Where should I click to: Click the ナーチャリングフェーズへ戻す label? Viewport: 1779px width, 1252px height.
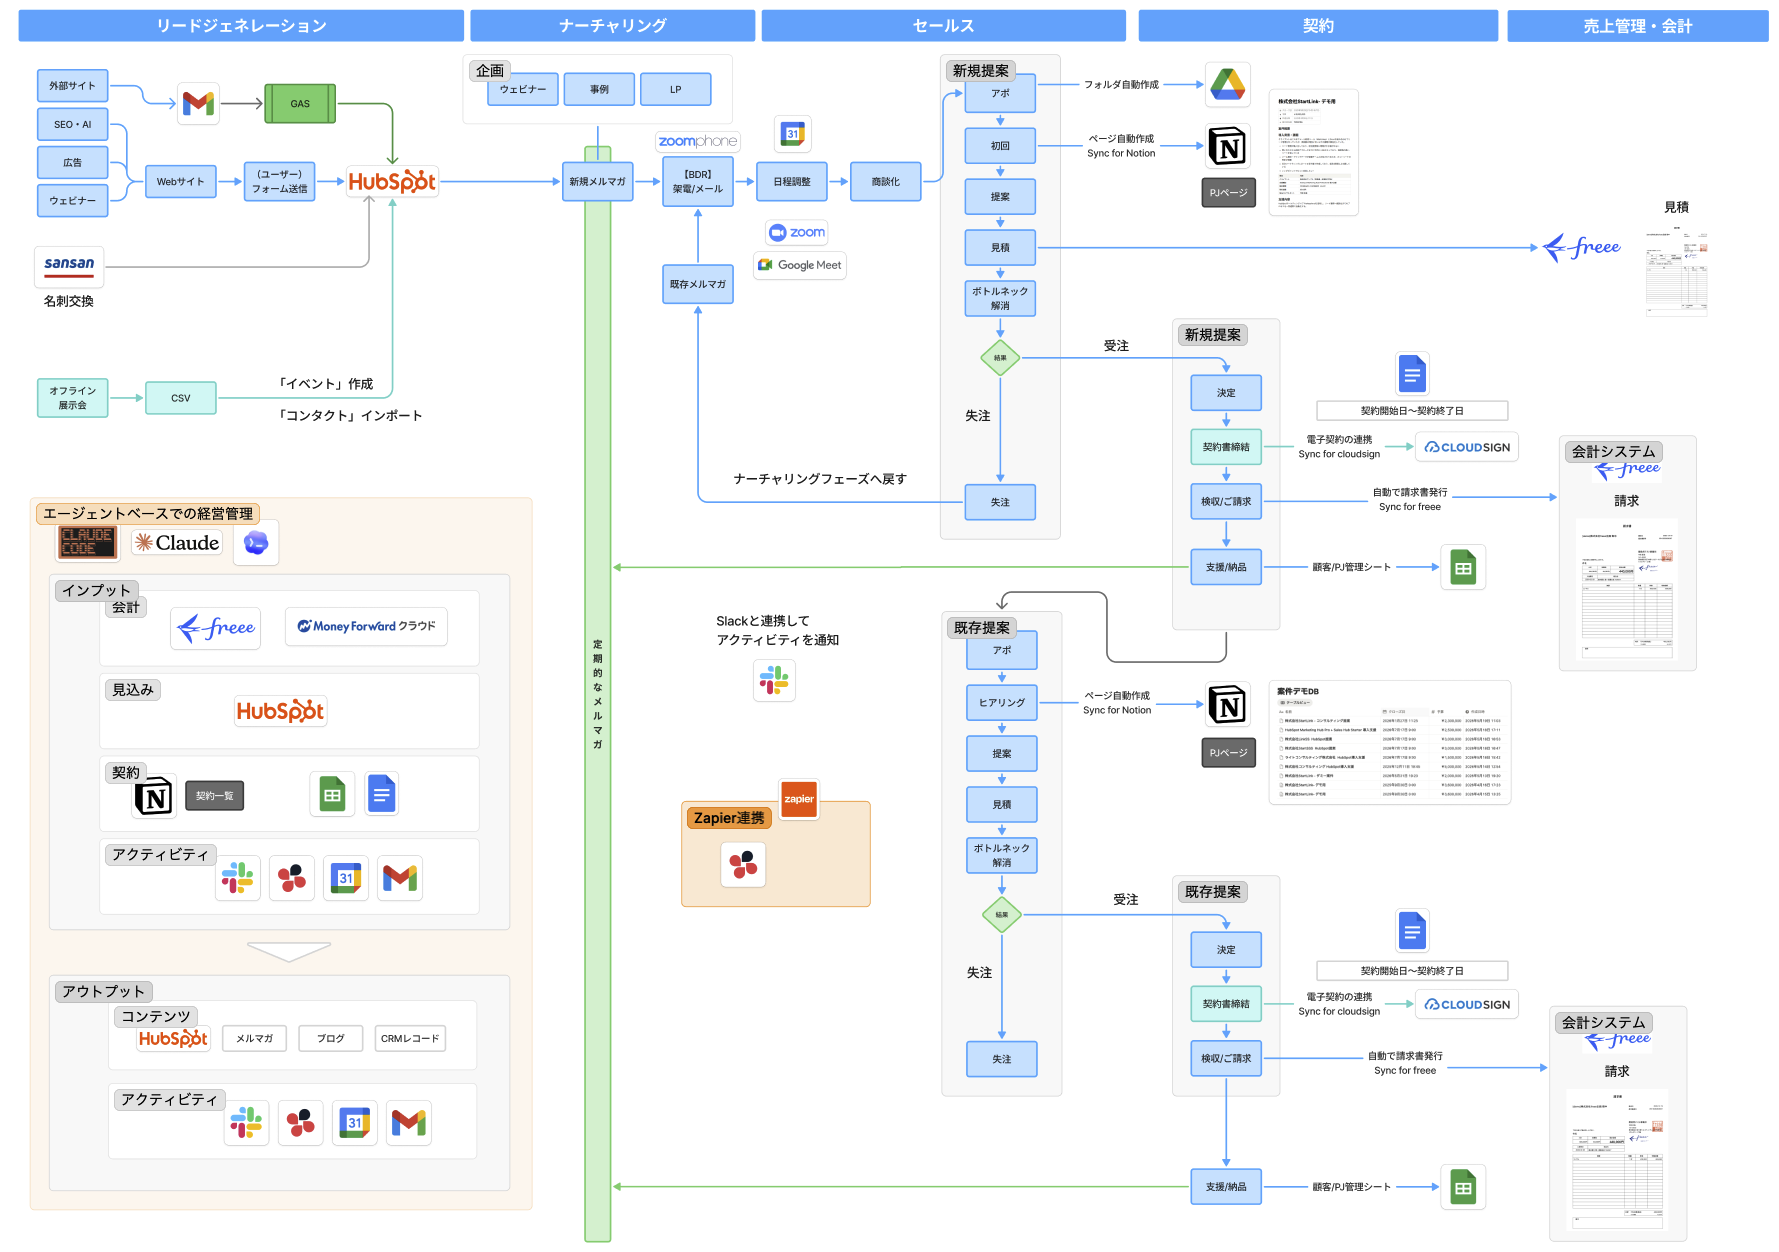[820, 479]
